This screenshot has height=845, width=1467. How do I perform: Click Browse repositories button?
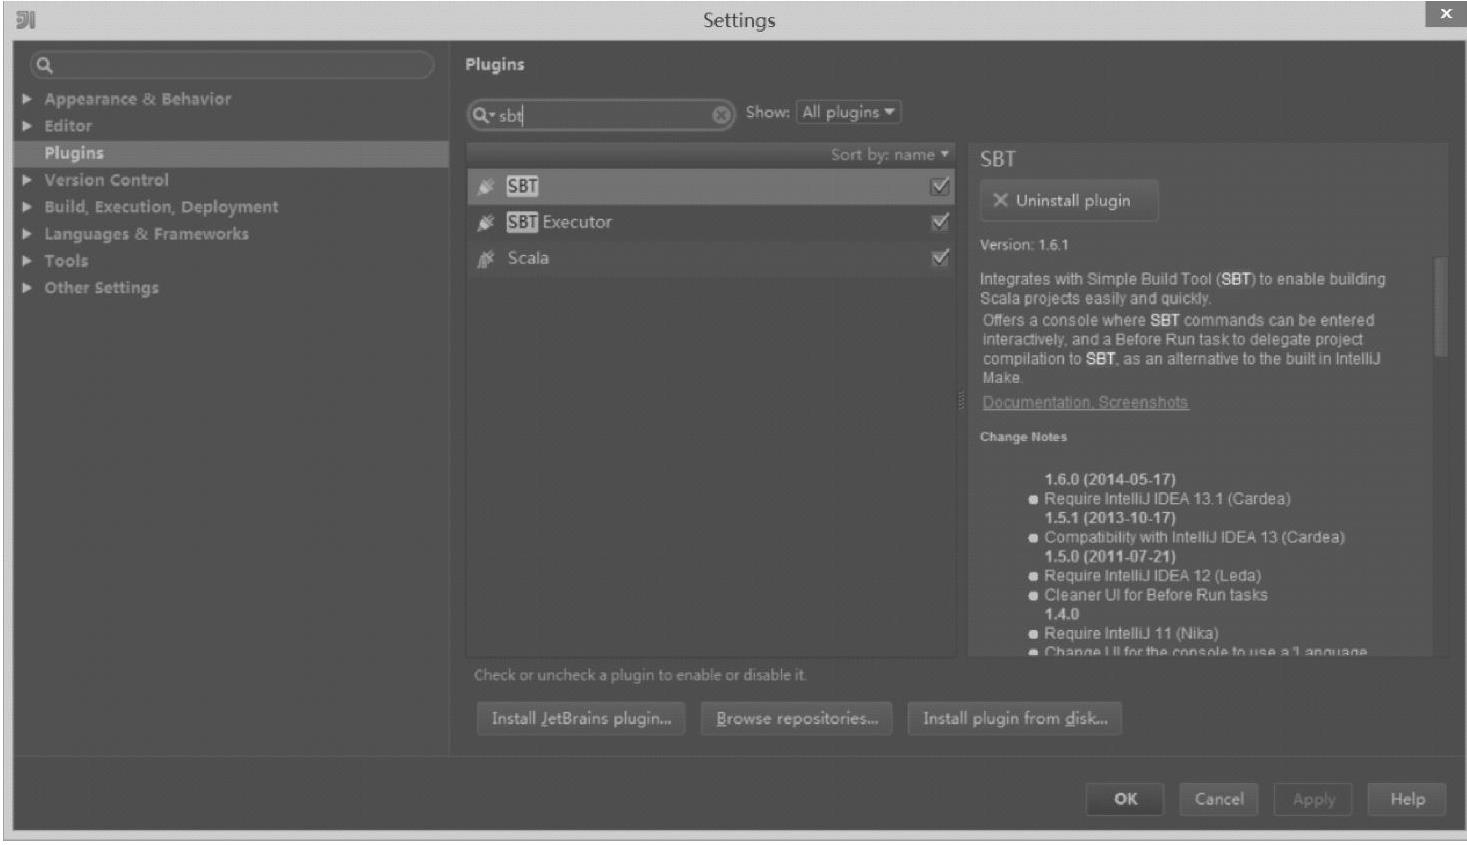pos(797,718)
